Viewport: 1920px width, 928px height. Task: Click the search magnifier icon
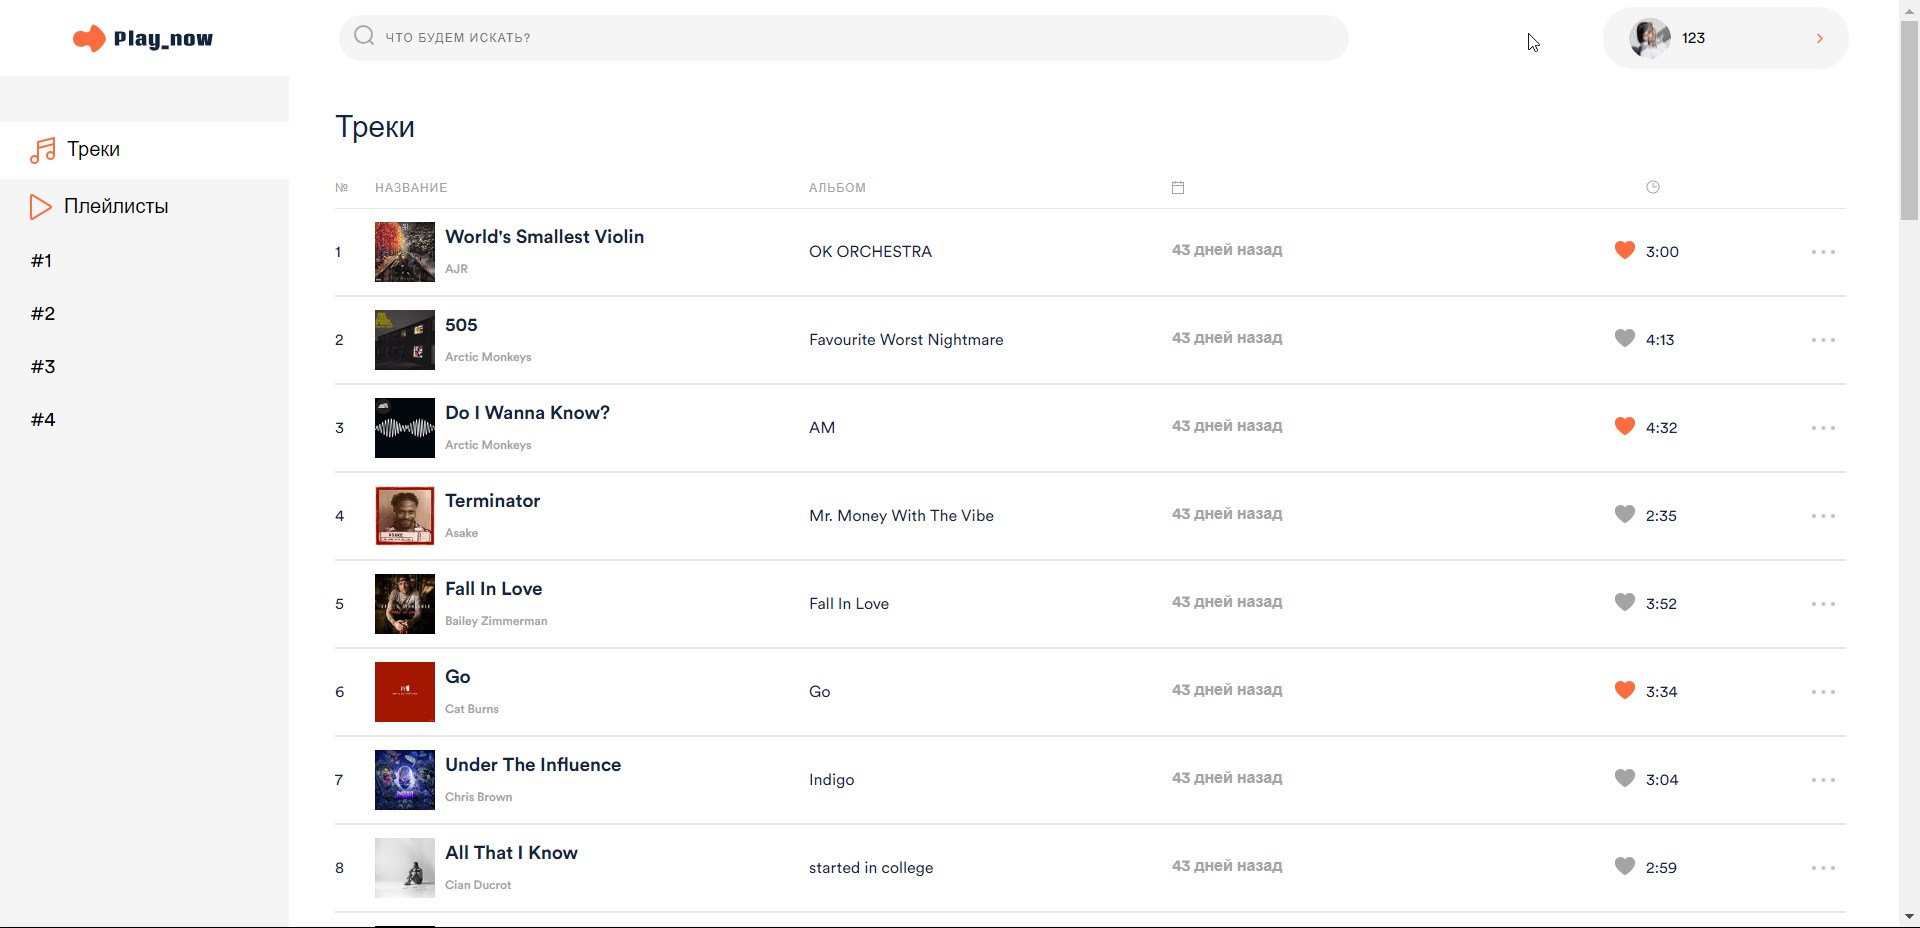(364, 37)
